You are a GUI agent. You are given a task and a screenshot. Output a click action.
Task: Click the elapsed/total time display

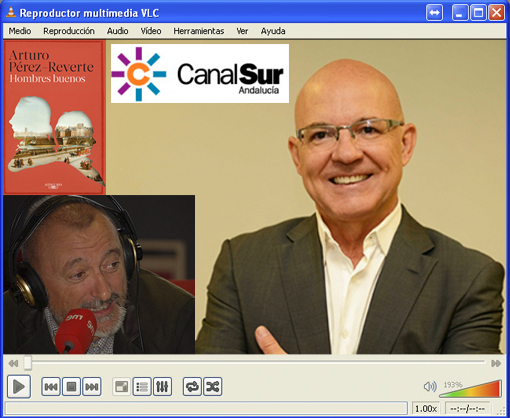[x=467, y=408]
